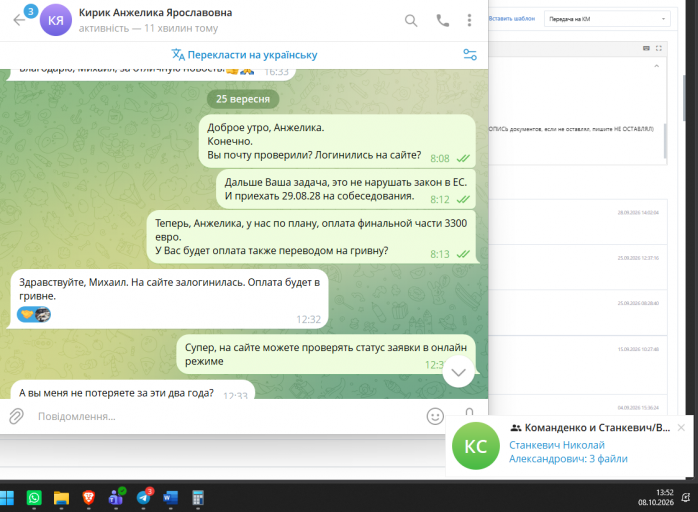Click the green КС notification avatar
The width and height of the screenshot is (698, 512).
coord(476,446)
